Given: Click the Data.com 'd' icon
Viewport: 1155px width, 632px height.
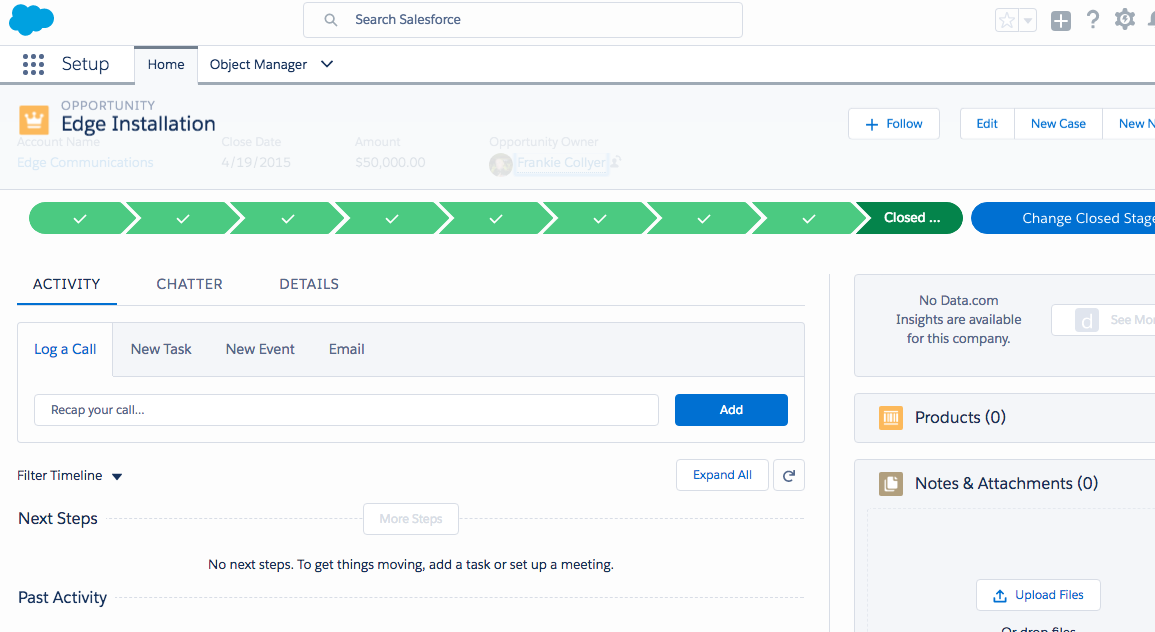Looking at the screenshot, I should tap(1086, 320).
